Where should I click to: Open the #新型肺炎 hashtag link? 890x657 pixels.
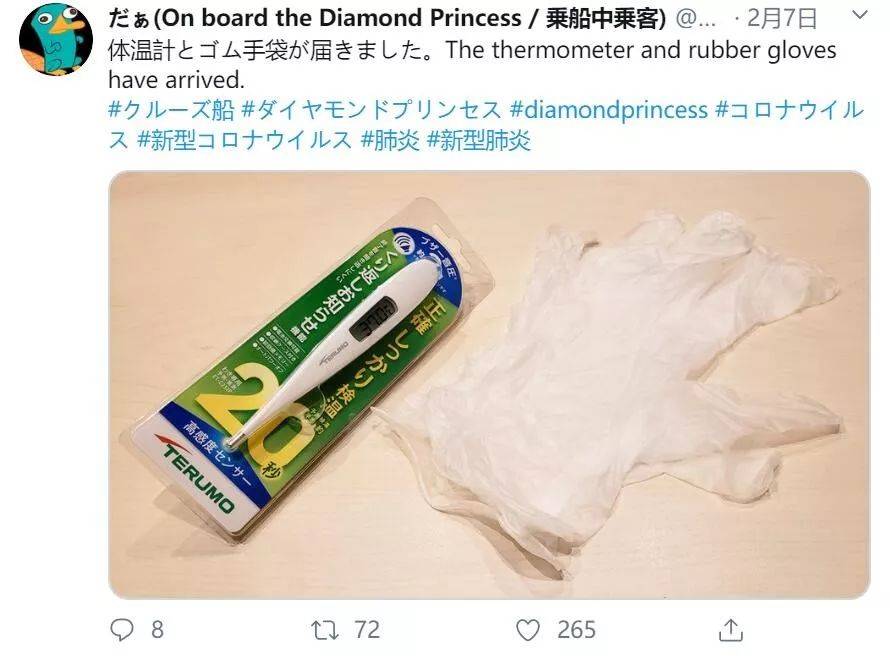coord(478,140)
